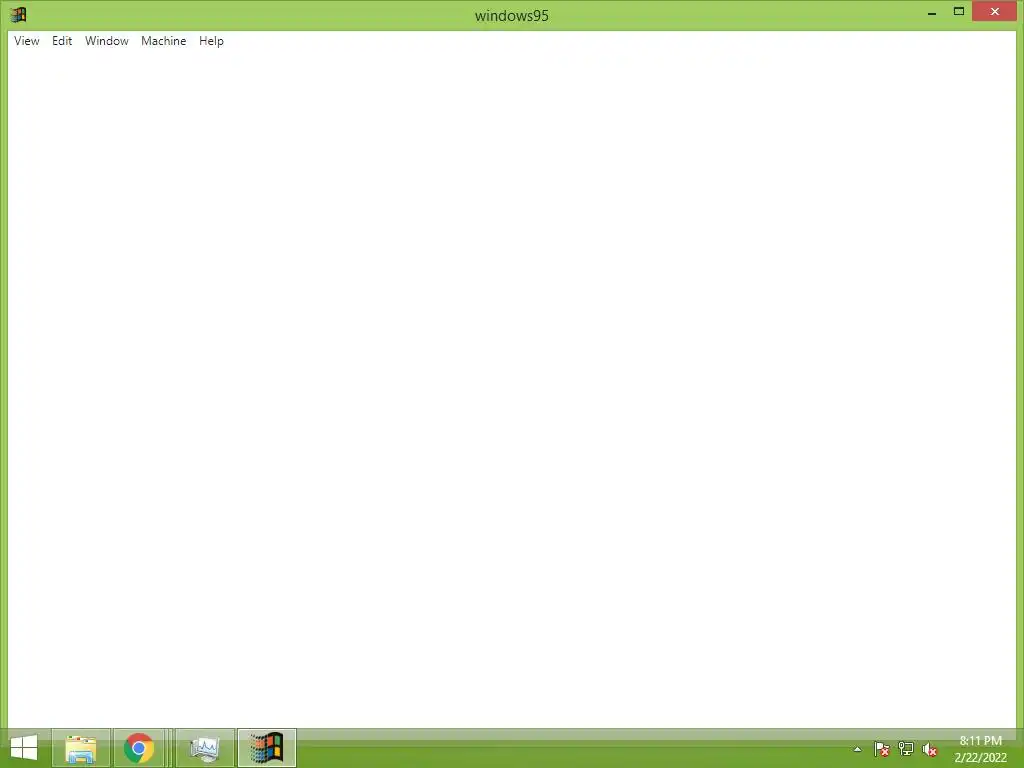
Task: Click the windows95 app icon in title bar
Action: (x=18, y=14)
